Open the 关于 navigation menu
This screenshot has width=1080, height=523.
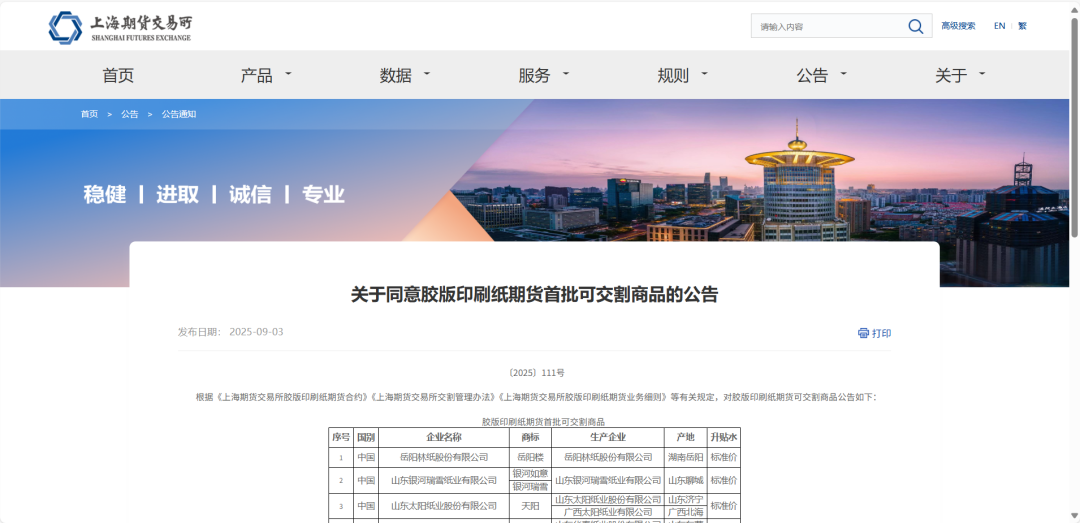click(951, 76)
